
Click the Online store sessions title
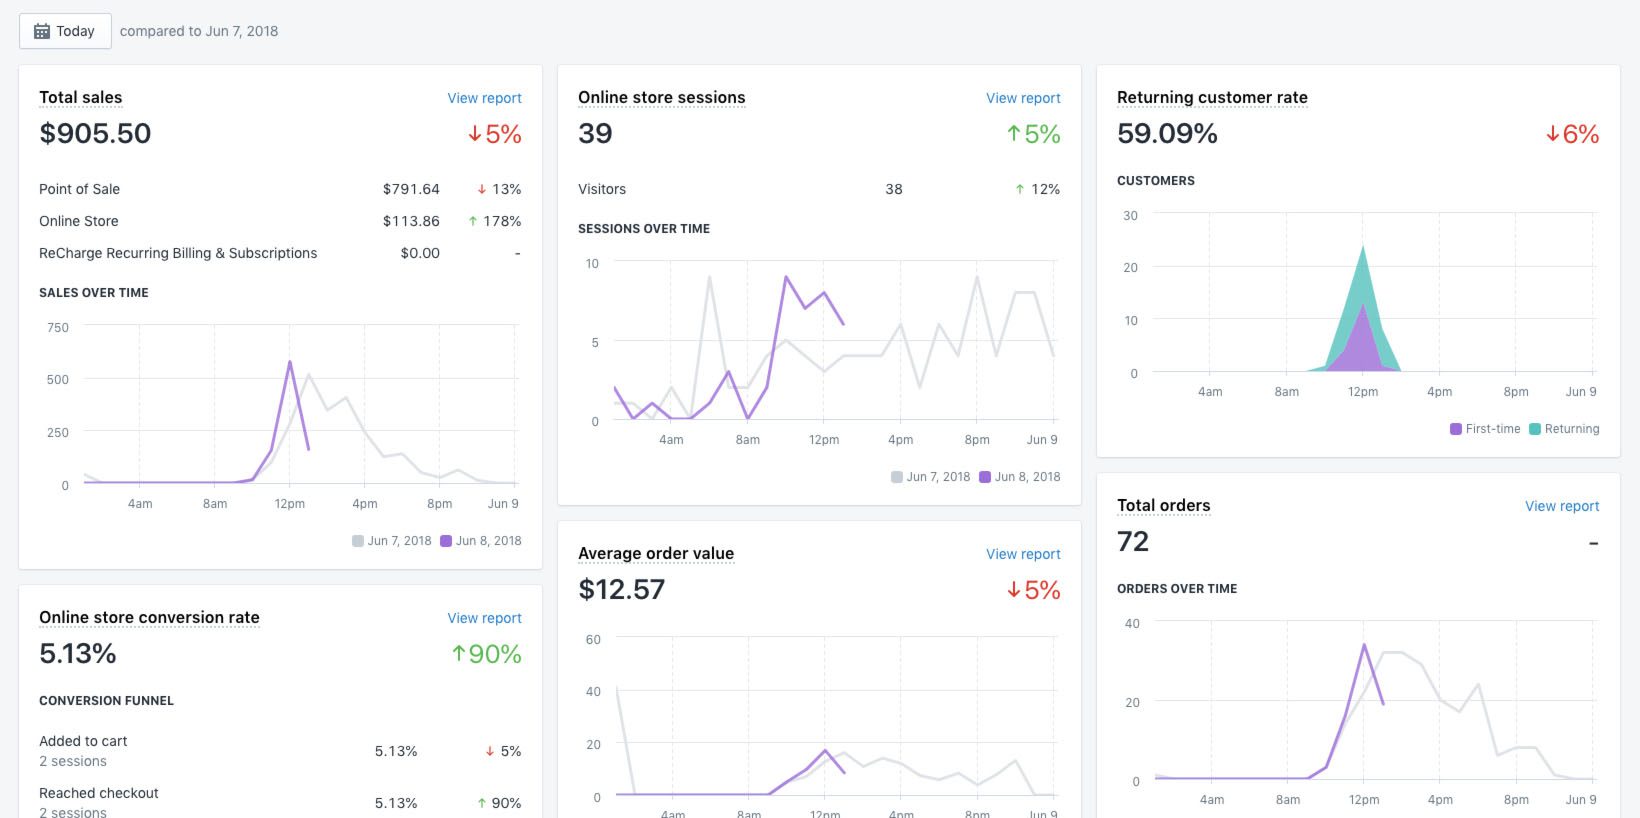click(x=661, y=97)
